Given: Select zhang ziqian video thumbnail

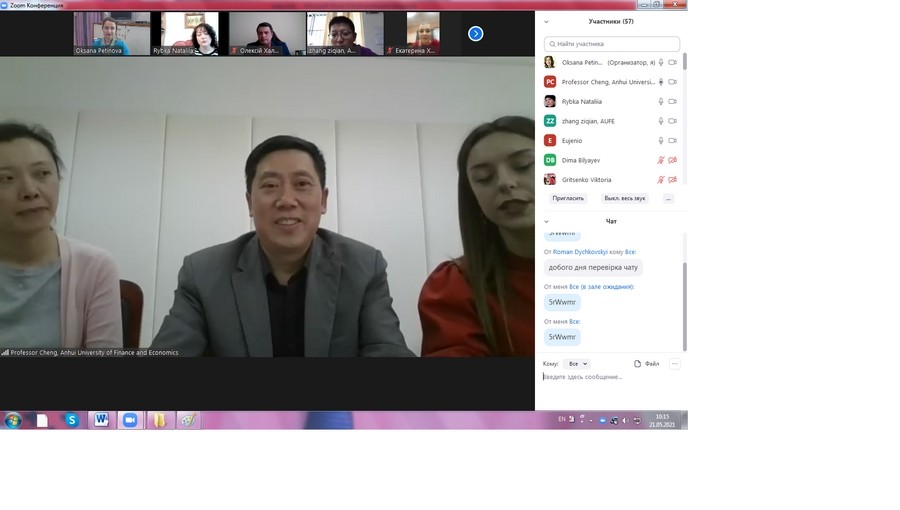Looking at the screenshot, I should click(x=344, y=34).
